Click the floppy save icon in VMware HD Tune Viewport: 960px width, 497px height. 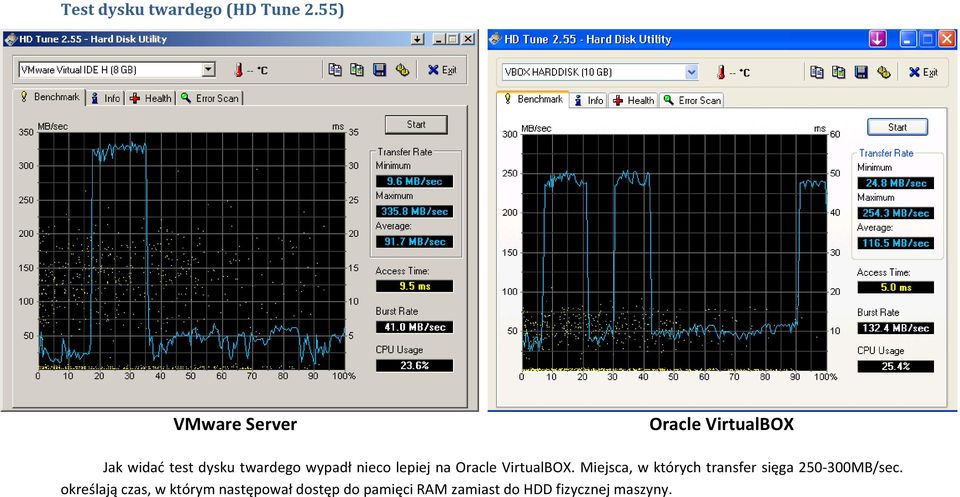[380, 70]
